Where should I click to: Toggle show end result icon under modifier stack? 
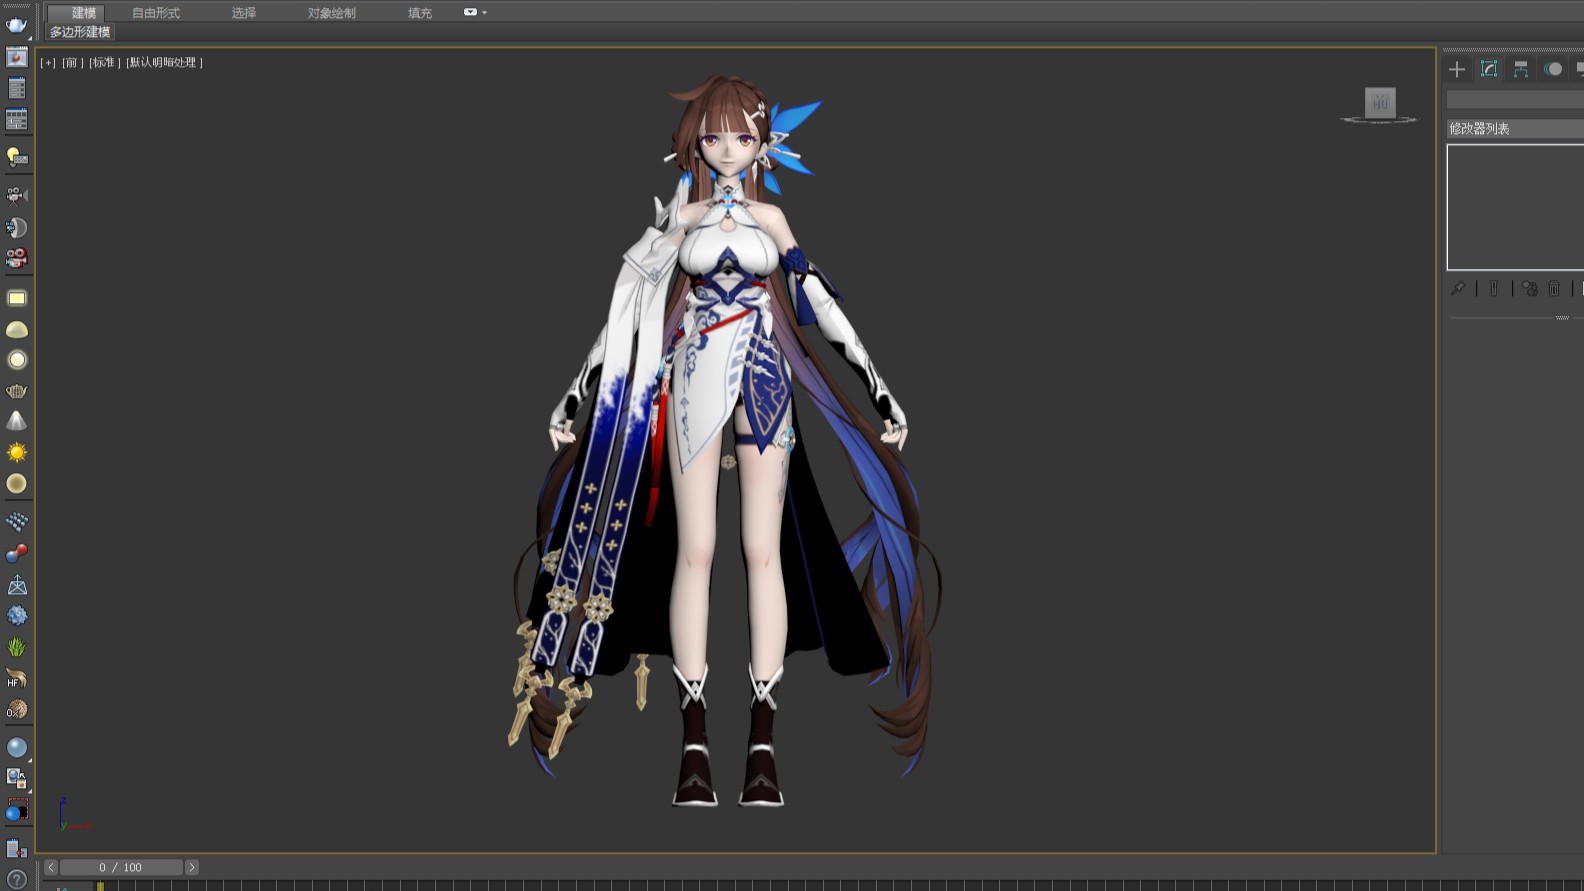(x=1494, y=289)
